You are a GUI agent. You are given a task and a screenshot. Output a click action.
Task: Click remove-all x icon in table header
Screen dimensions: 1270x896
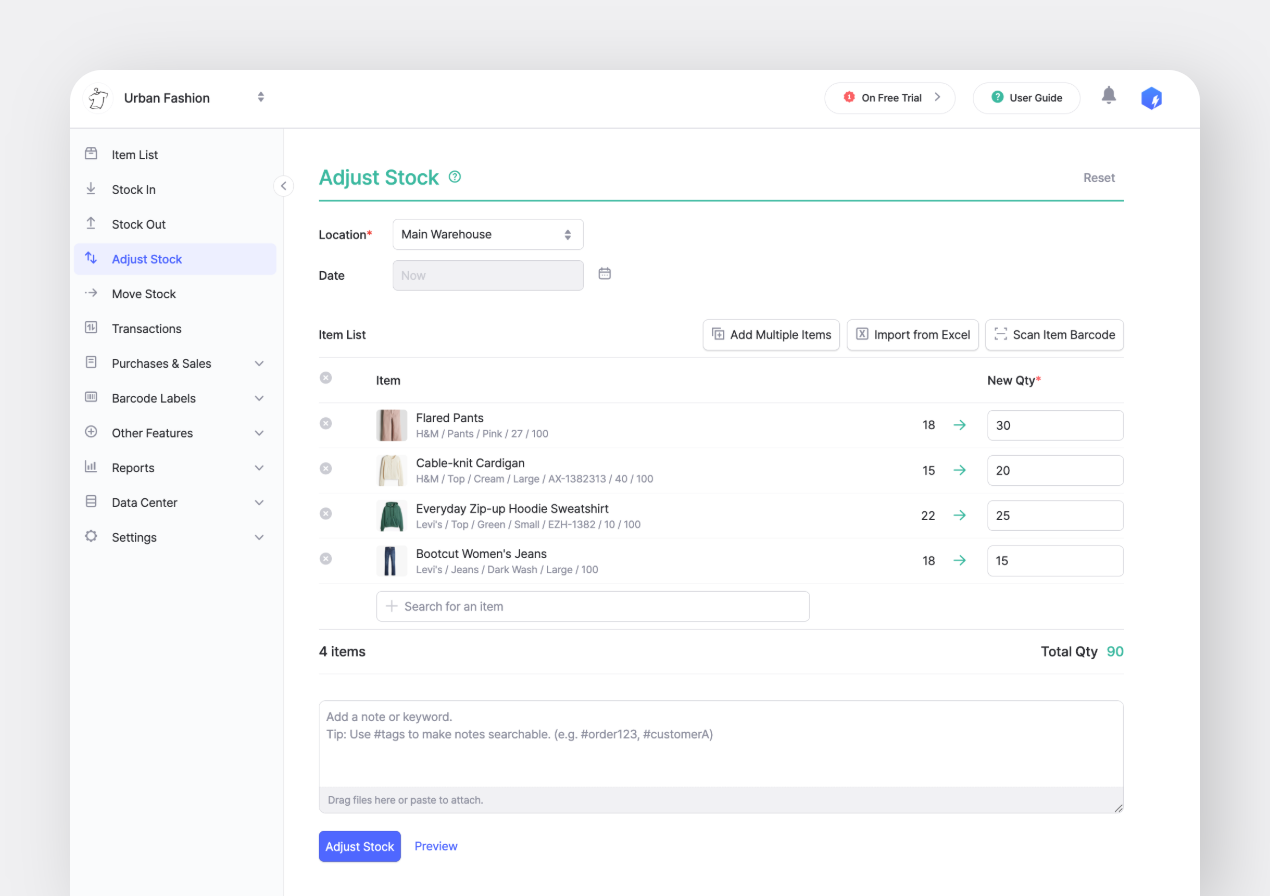point(325,378)
